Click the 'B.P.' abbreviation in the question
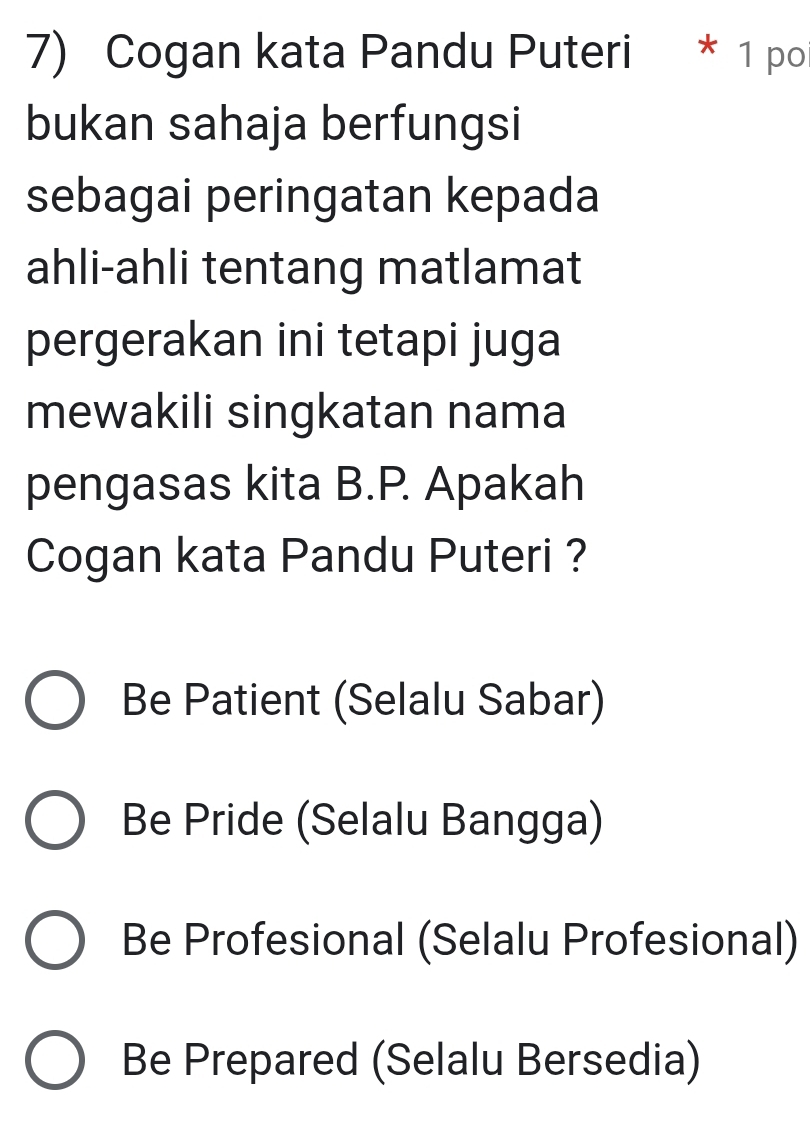Viewport: 810px width, 1121px height. [x=372, y=484]
